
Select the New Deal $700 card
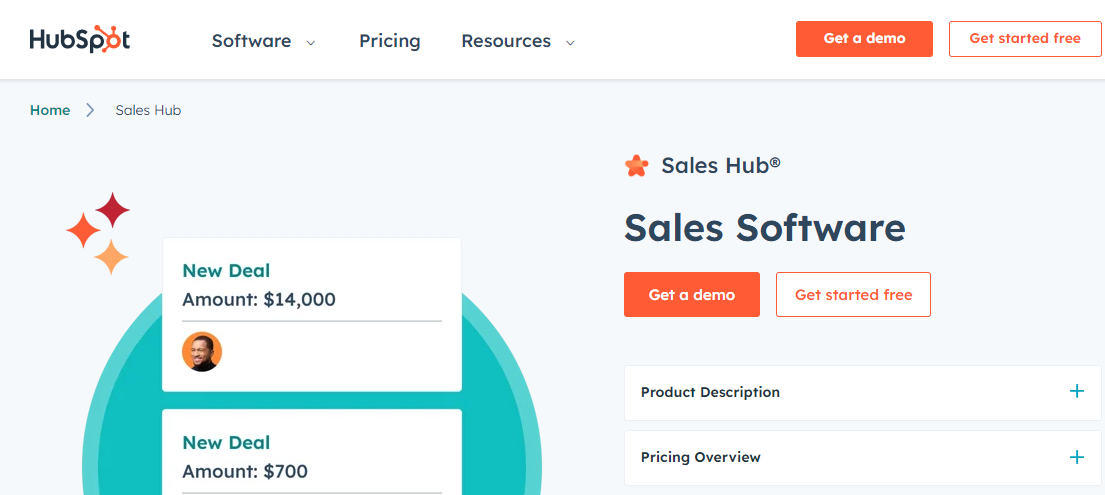[312, 452]
